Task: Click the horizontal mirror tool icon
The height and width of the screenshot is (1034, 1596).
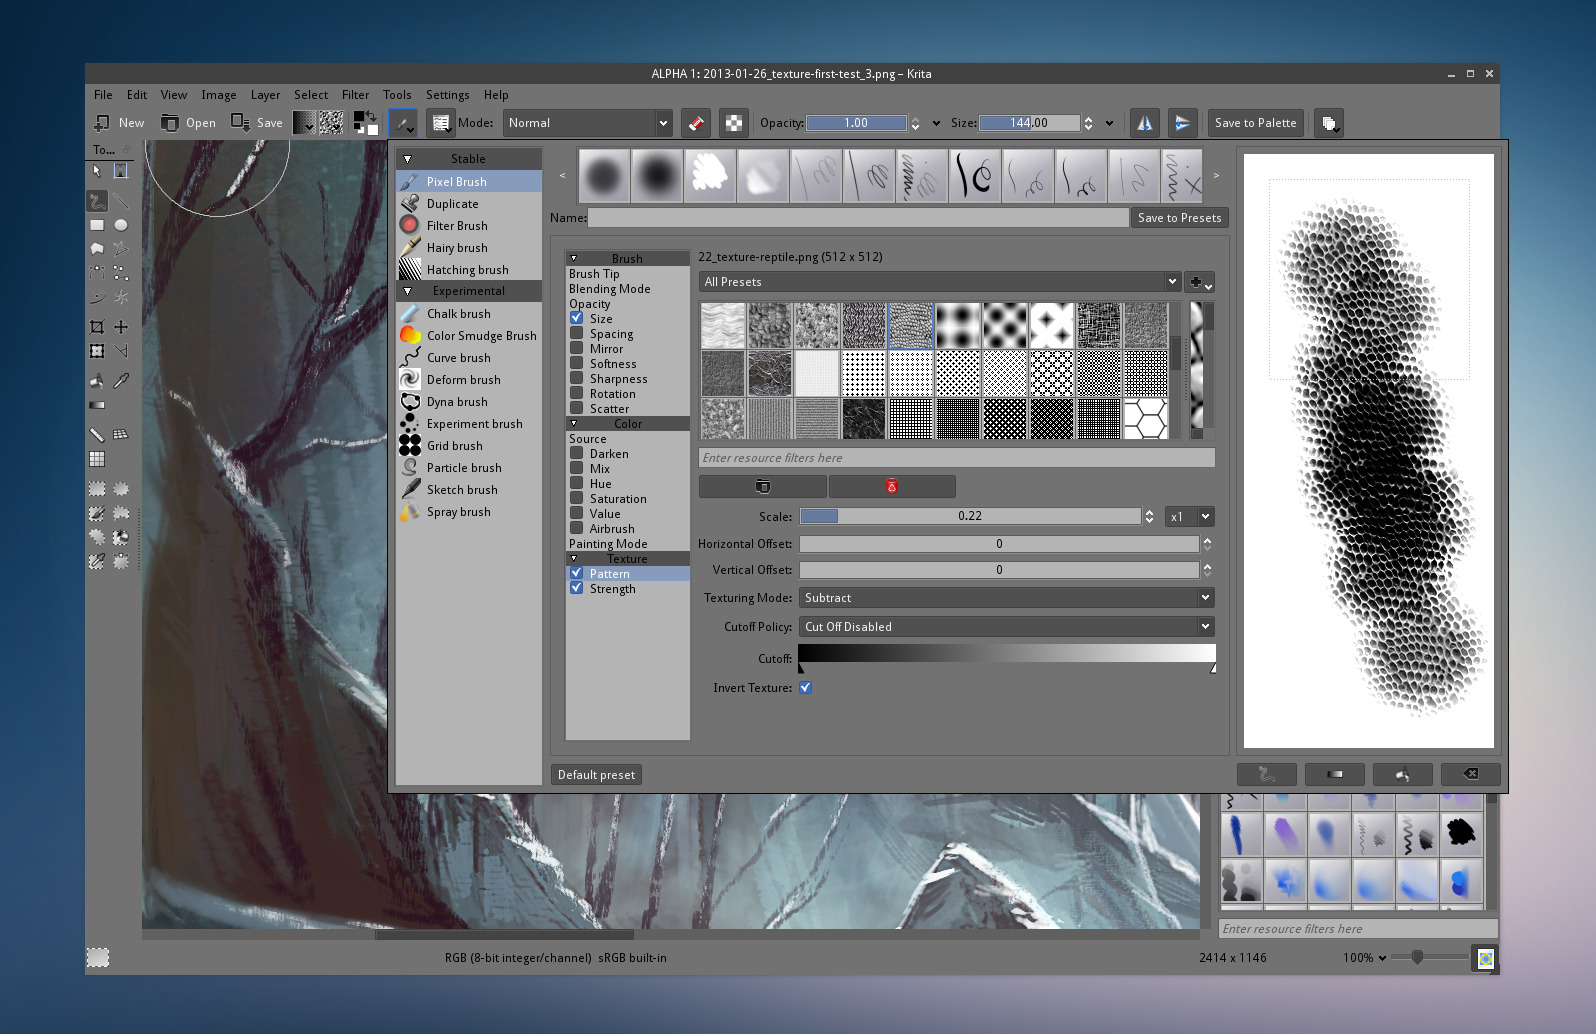Action: [1144, 123]
